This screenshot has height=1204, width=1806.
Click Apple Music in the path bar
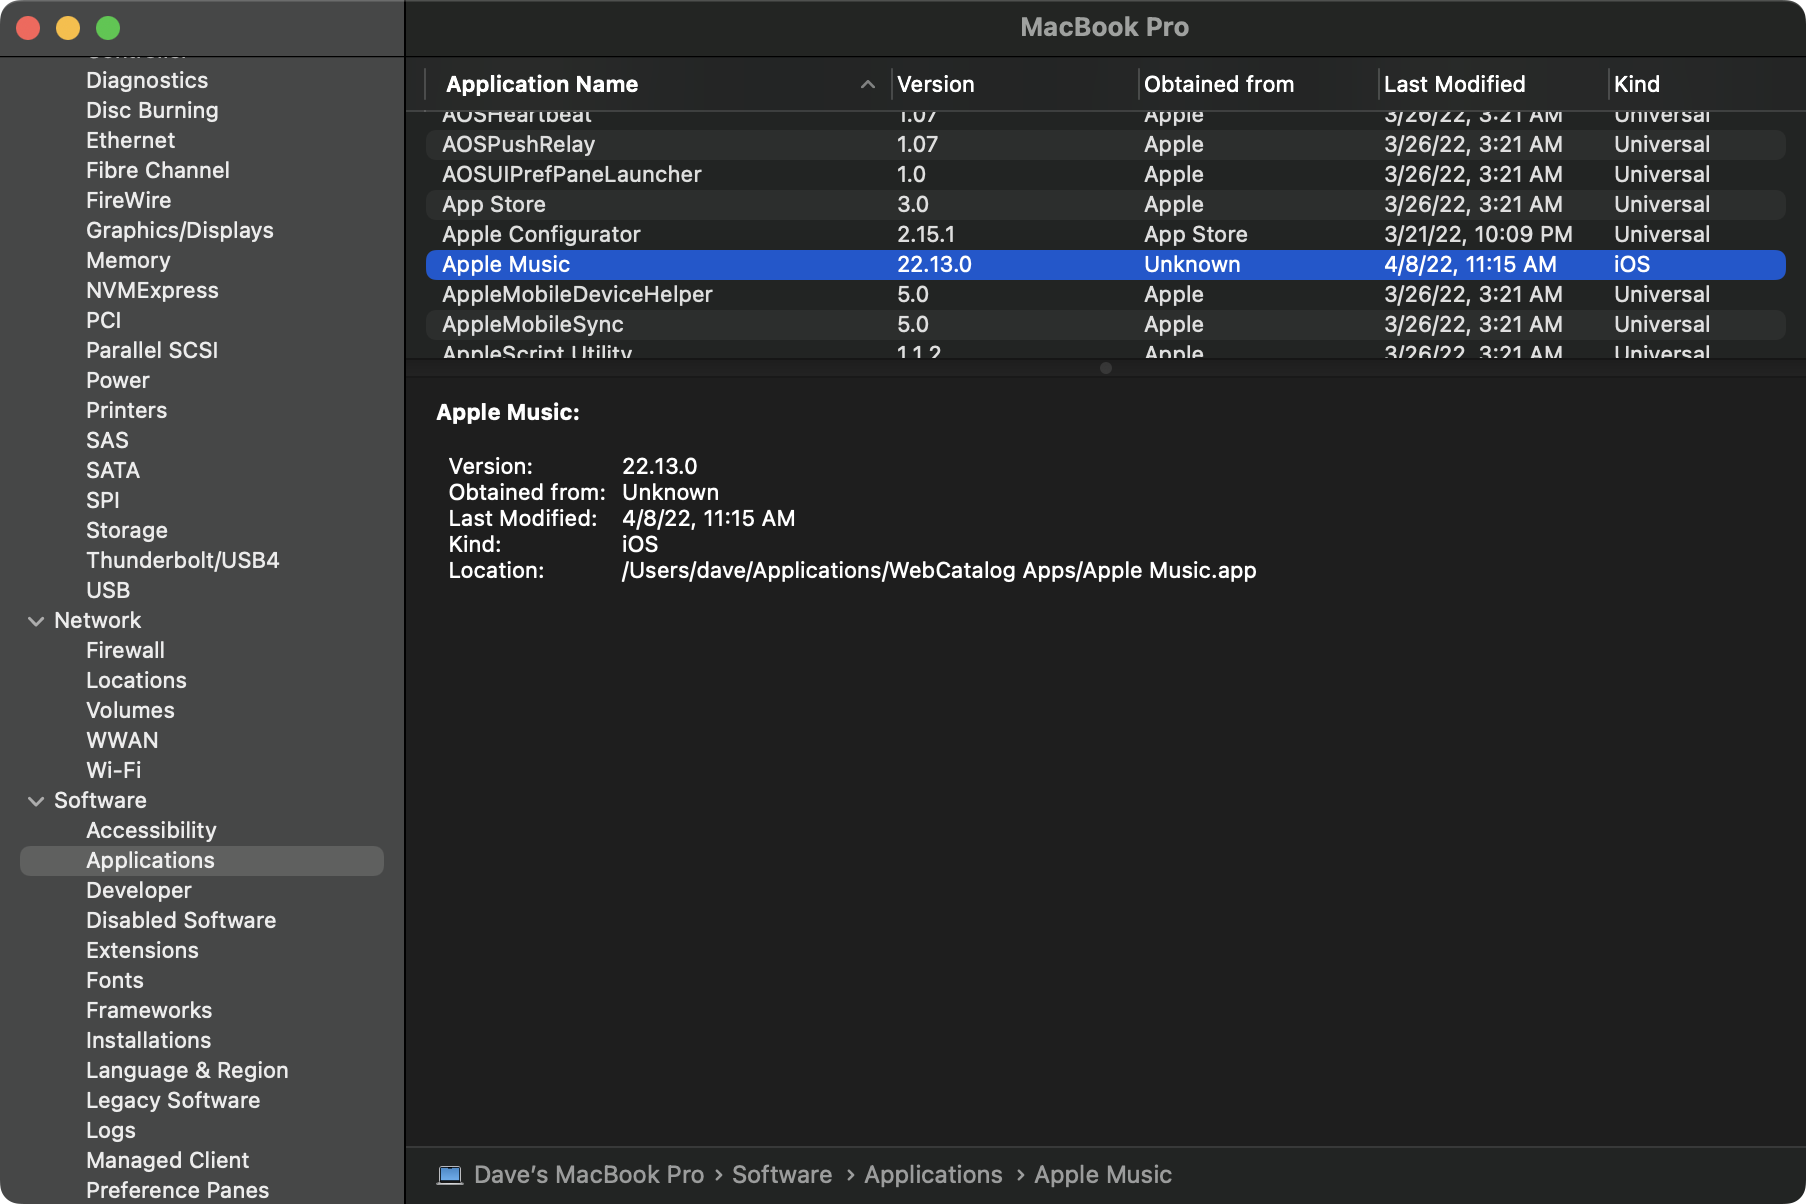pos(1103,1175)
